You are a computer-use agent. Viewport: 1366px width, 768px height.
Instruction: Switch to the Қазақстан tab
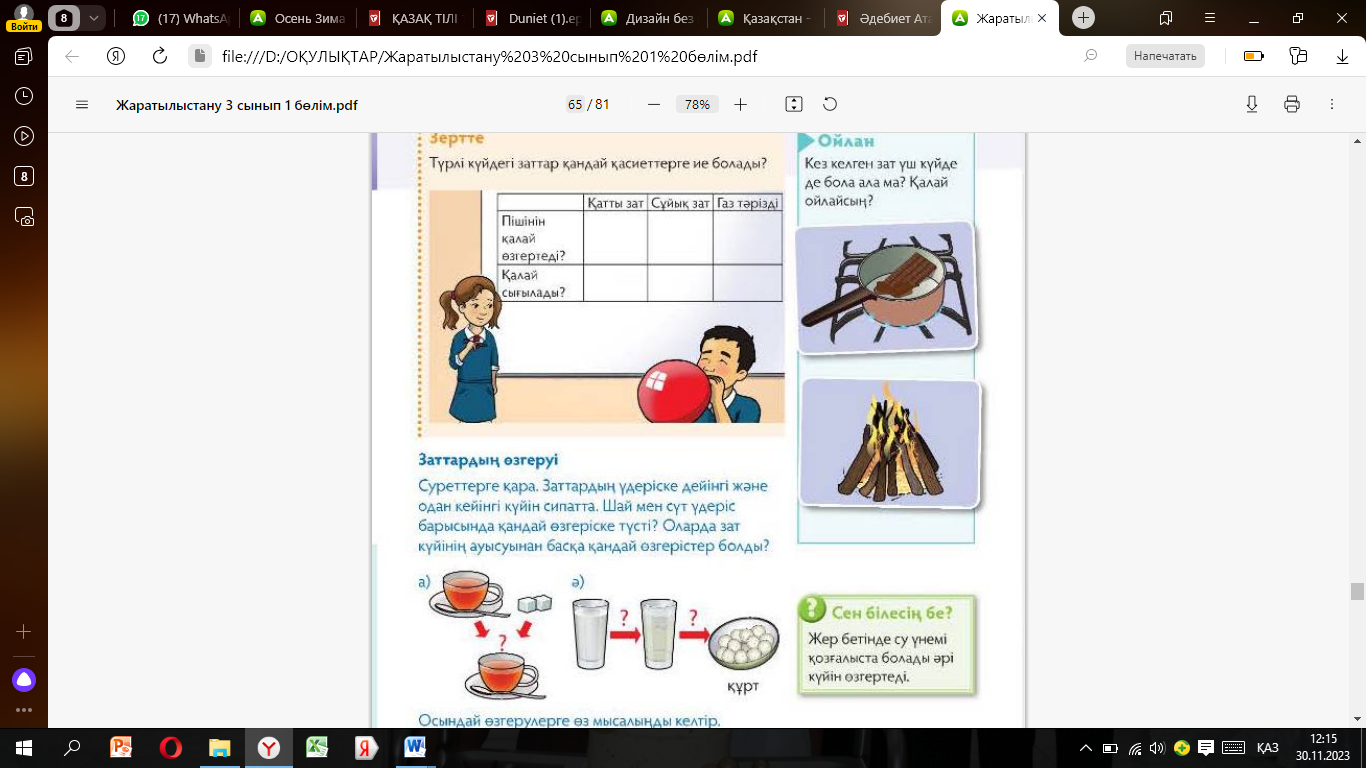coord(766,18)
